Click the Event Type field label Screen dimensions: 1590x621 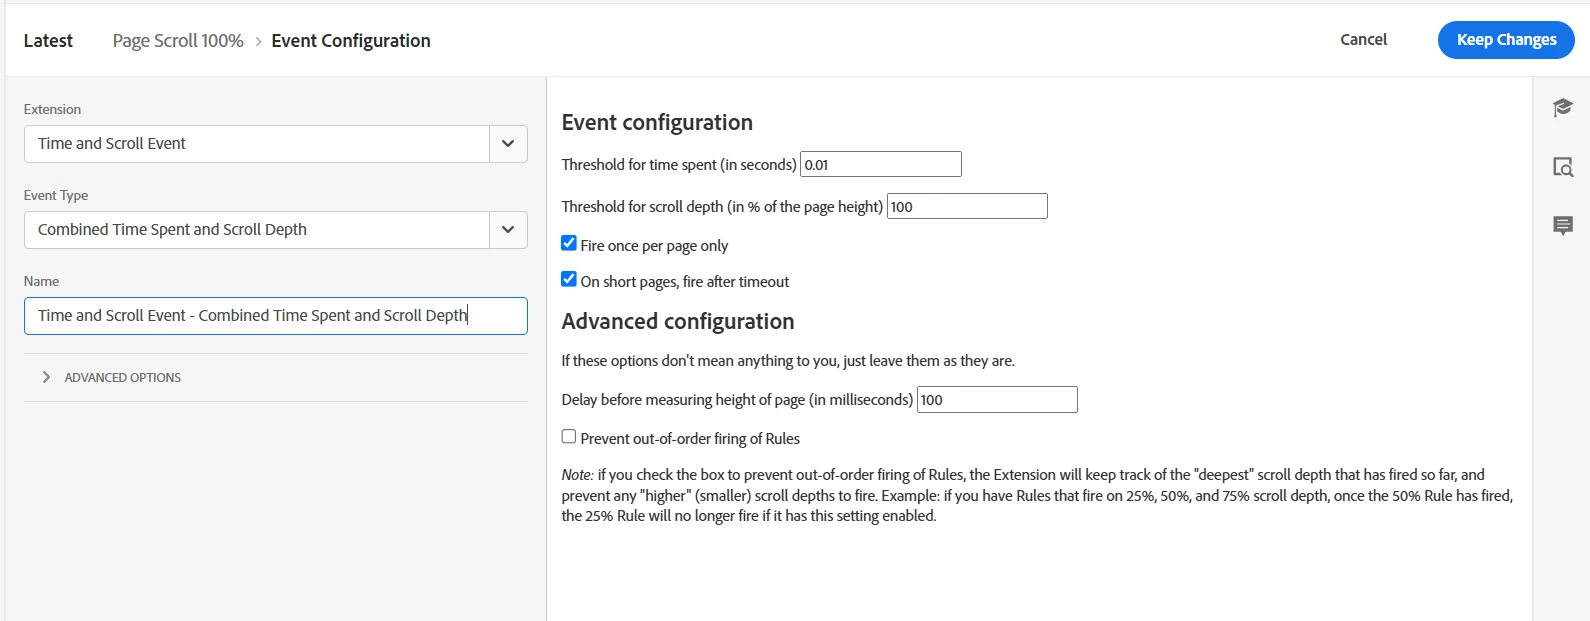pyautogui.click(x=56, y=195)
